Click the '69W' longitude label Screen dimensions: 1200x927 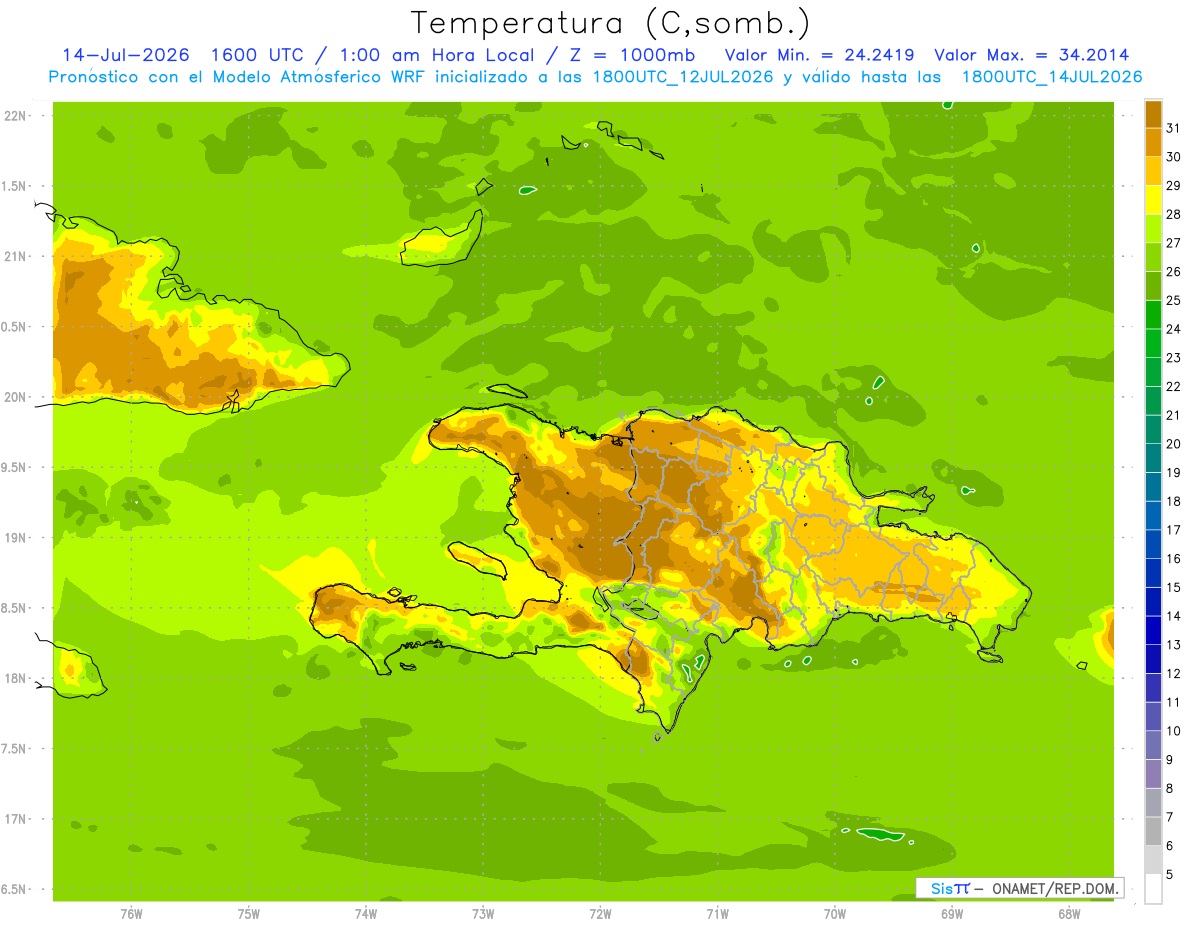click(x=952, y=913)
